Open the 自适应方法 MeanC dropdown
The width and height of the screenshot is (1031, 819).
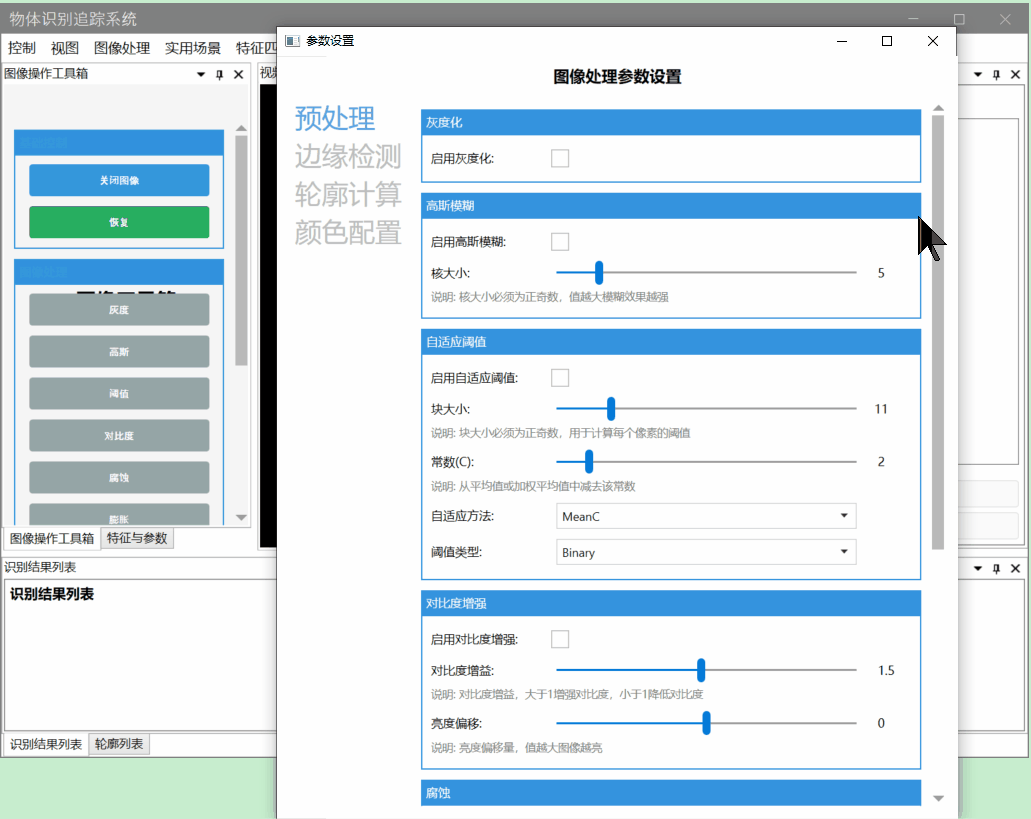point(706,516)
